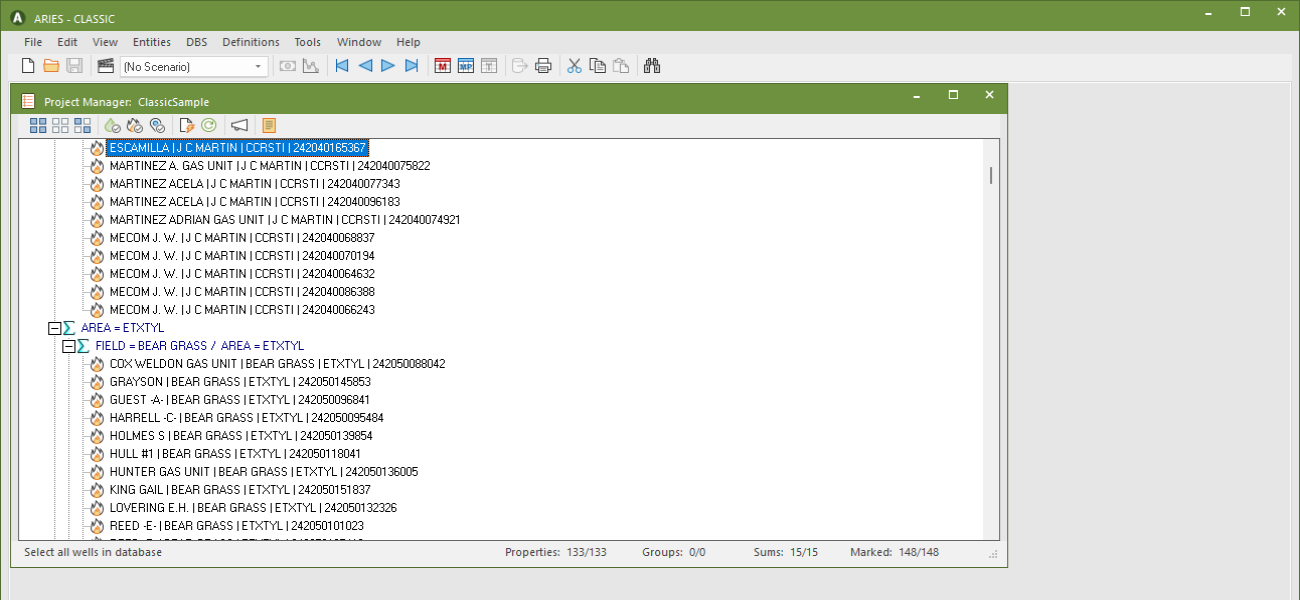Select MECOM J. W. 242040068837 well
Screen dimensions: 1300x600
241,238
